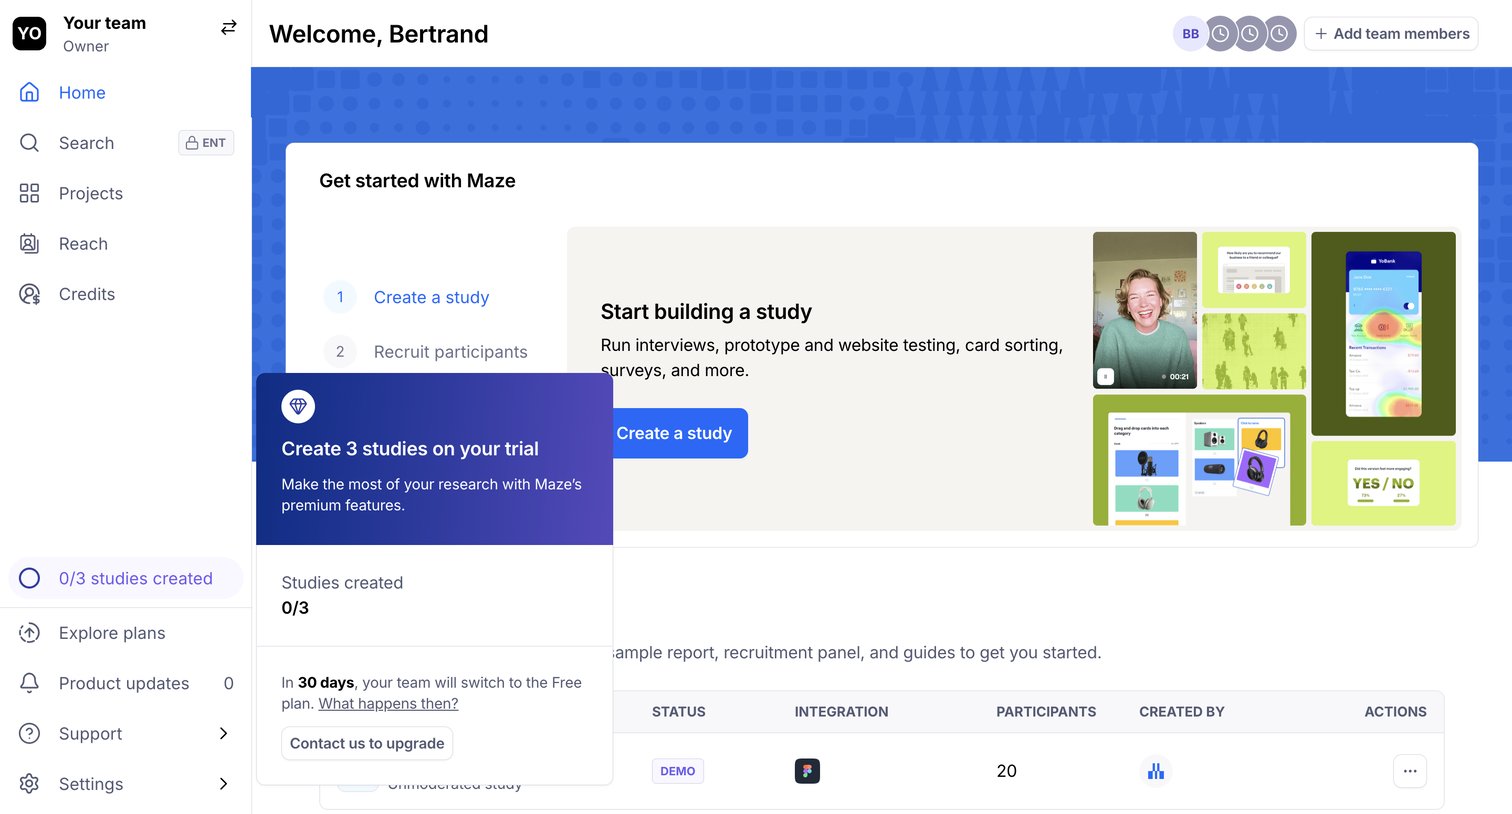This screenshot has height=814, width=1512.
Task: Click the second pending member clock avatar
Action: [x=1250, y=34]
